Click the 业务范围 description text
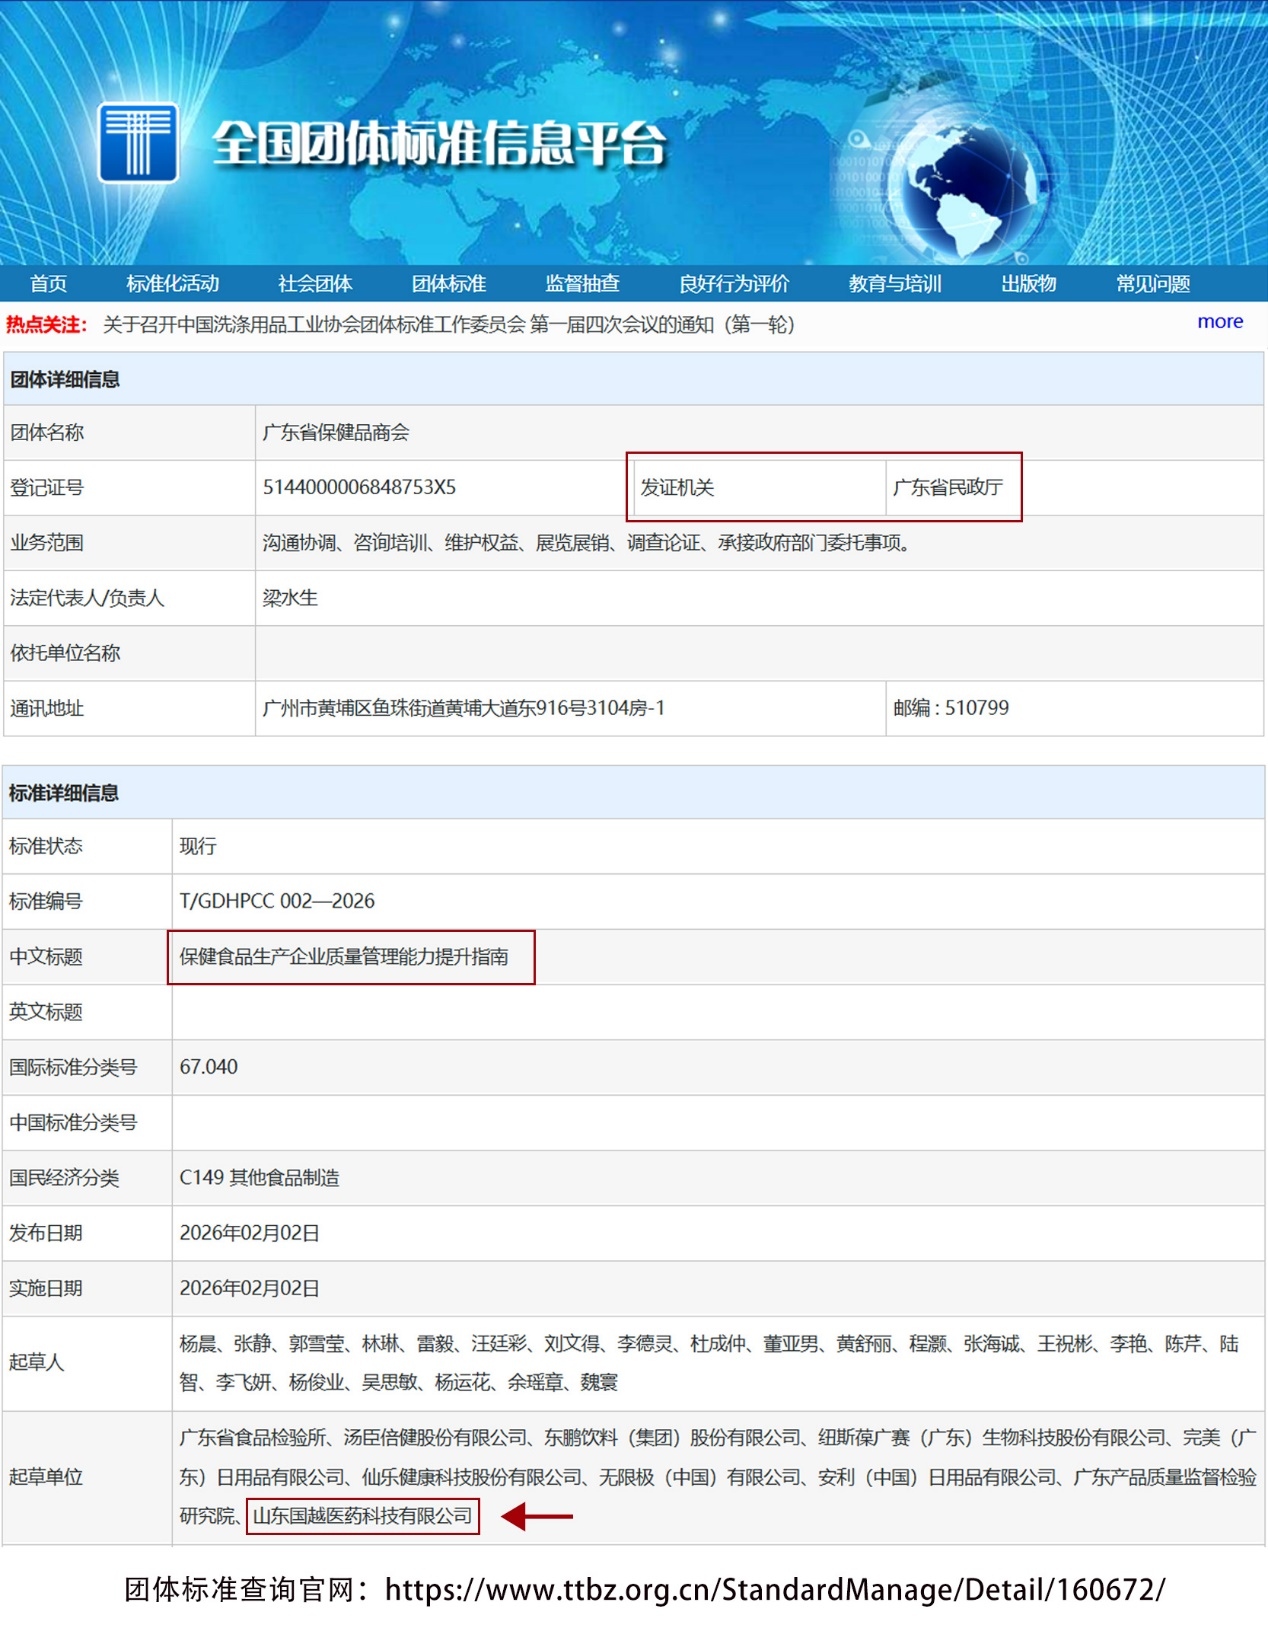The height and width of the screenshot is (1631, 1268). click(587, 543)
